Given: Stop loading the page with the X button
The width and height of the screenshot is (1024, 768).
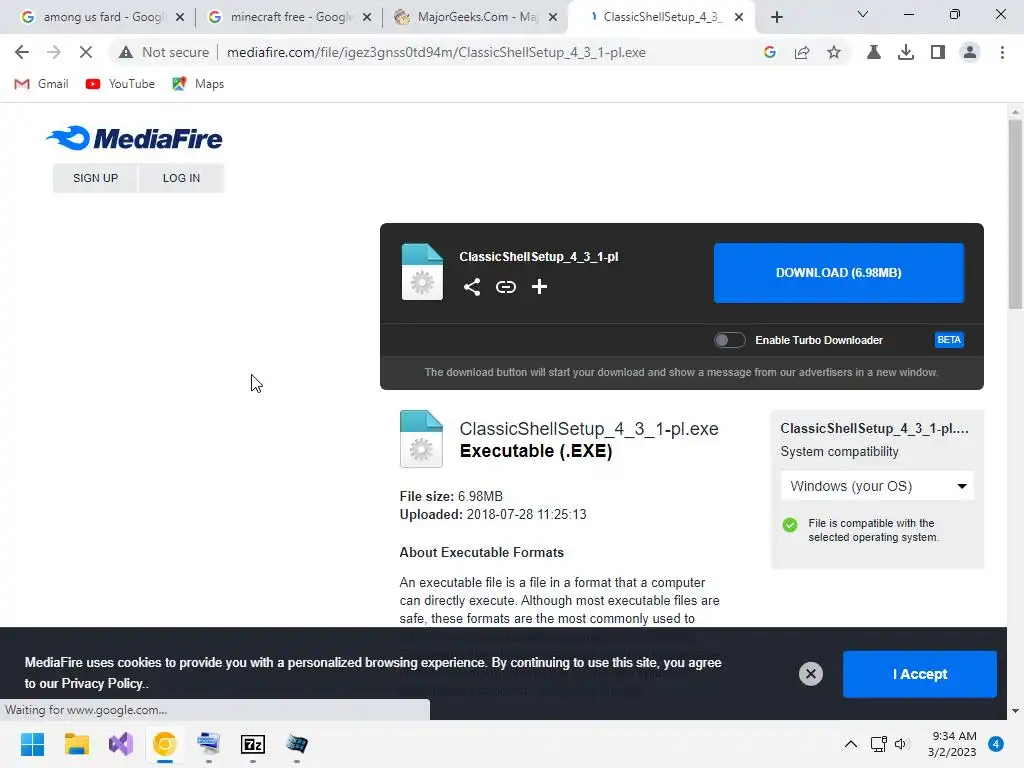Looking at the screenshot, I should click(86, 52).
